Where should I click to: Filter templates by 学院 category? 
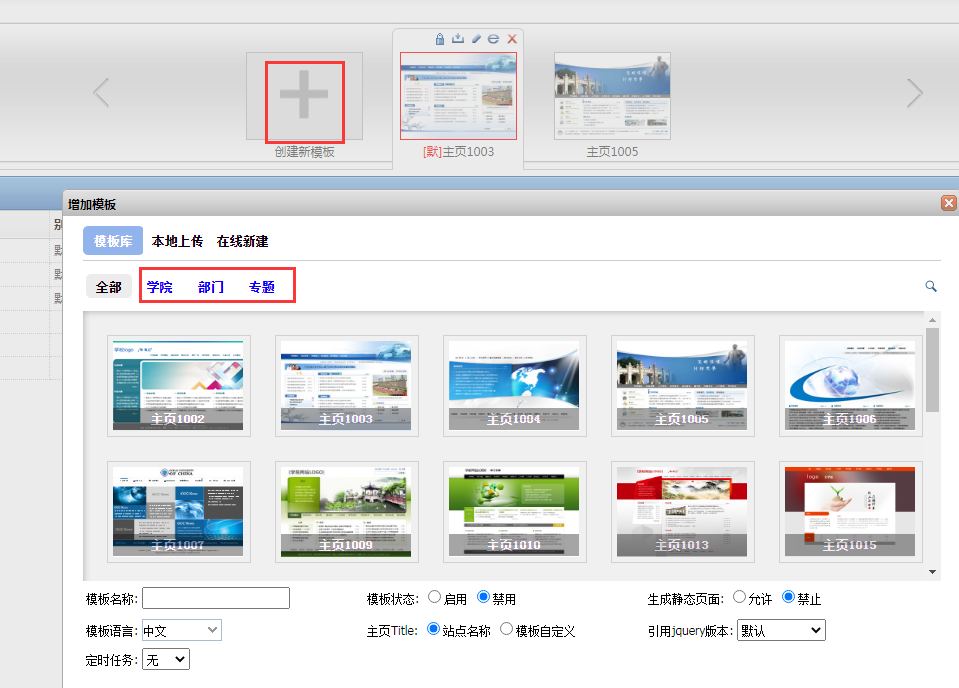(x=160, y=287)
